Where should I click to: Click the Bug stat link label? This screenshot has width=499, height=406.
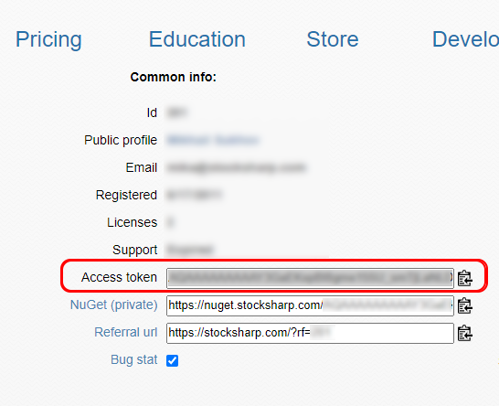[x=134, y=360]
